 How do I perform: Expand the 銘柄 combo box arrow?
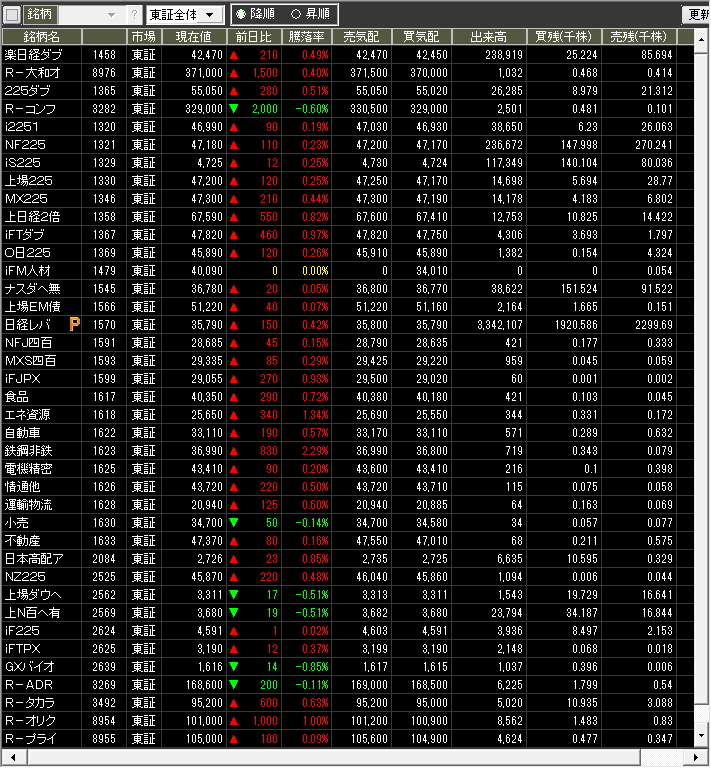[x=110, y=15]
